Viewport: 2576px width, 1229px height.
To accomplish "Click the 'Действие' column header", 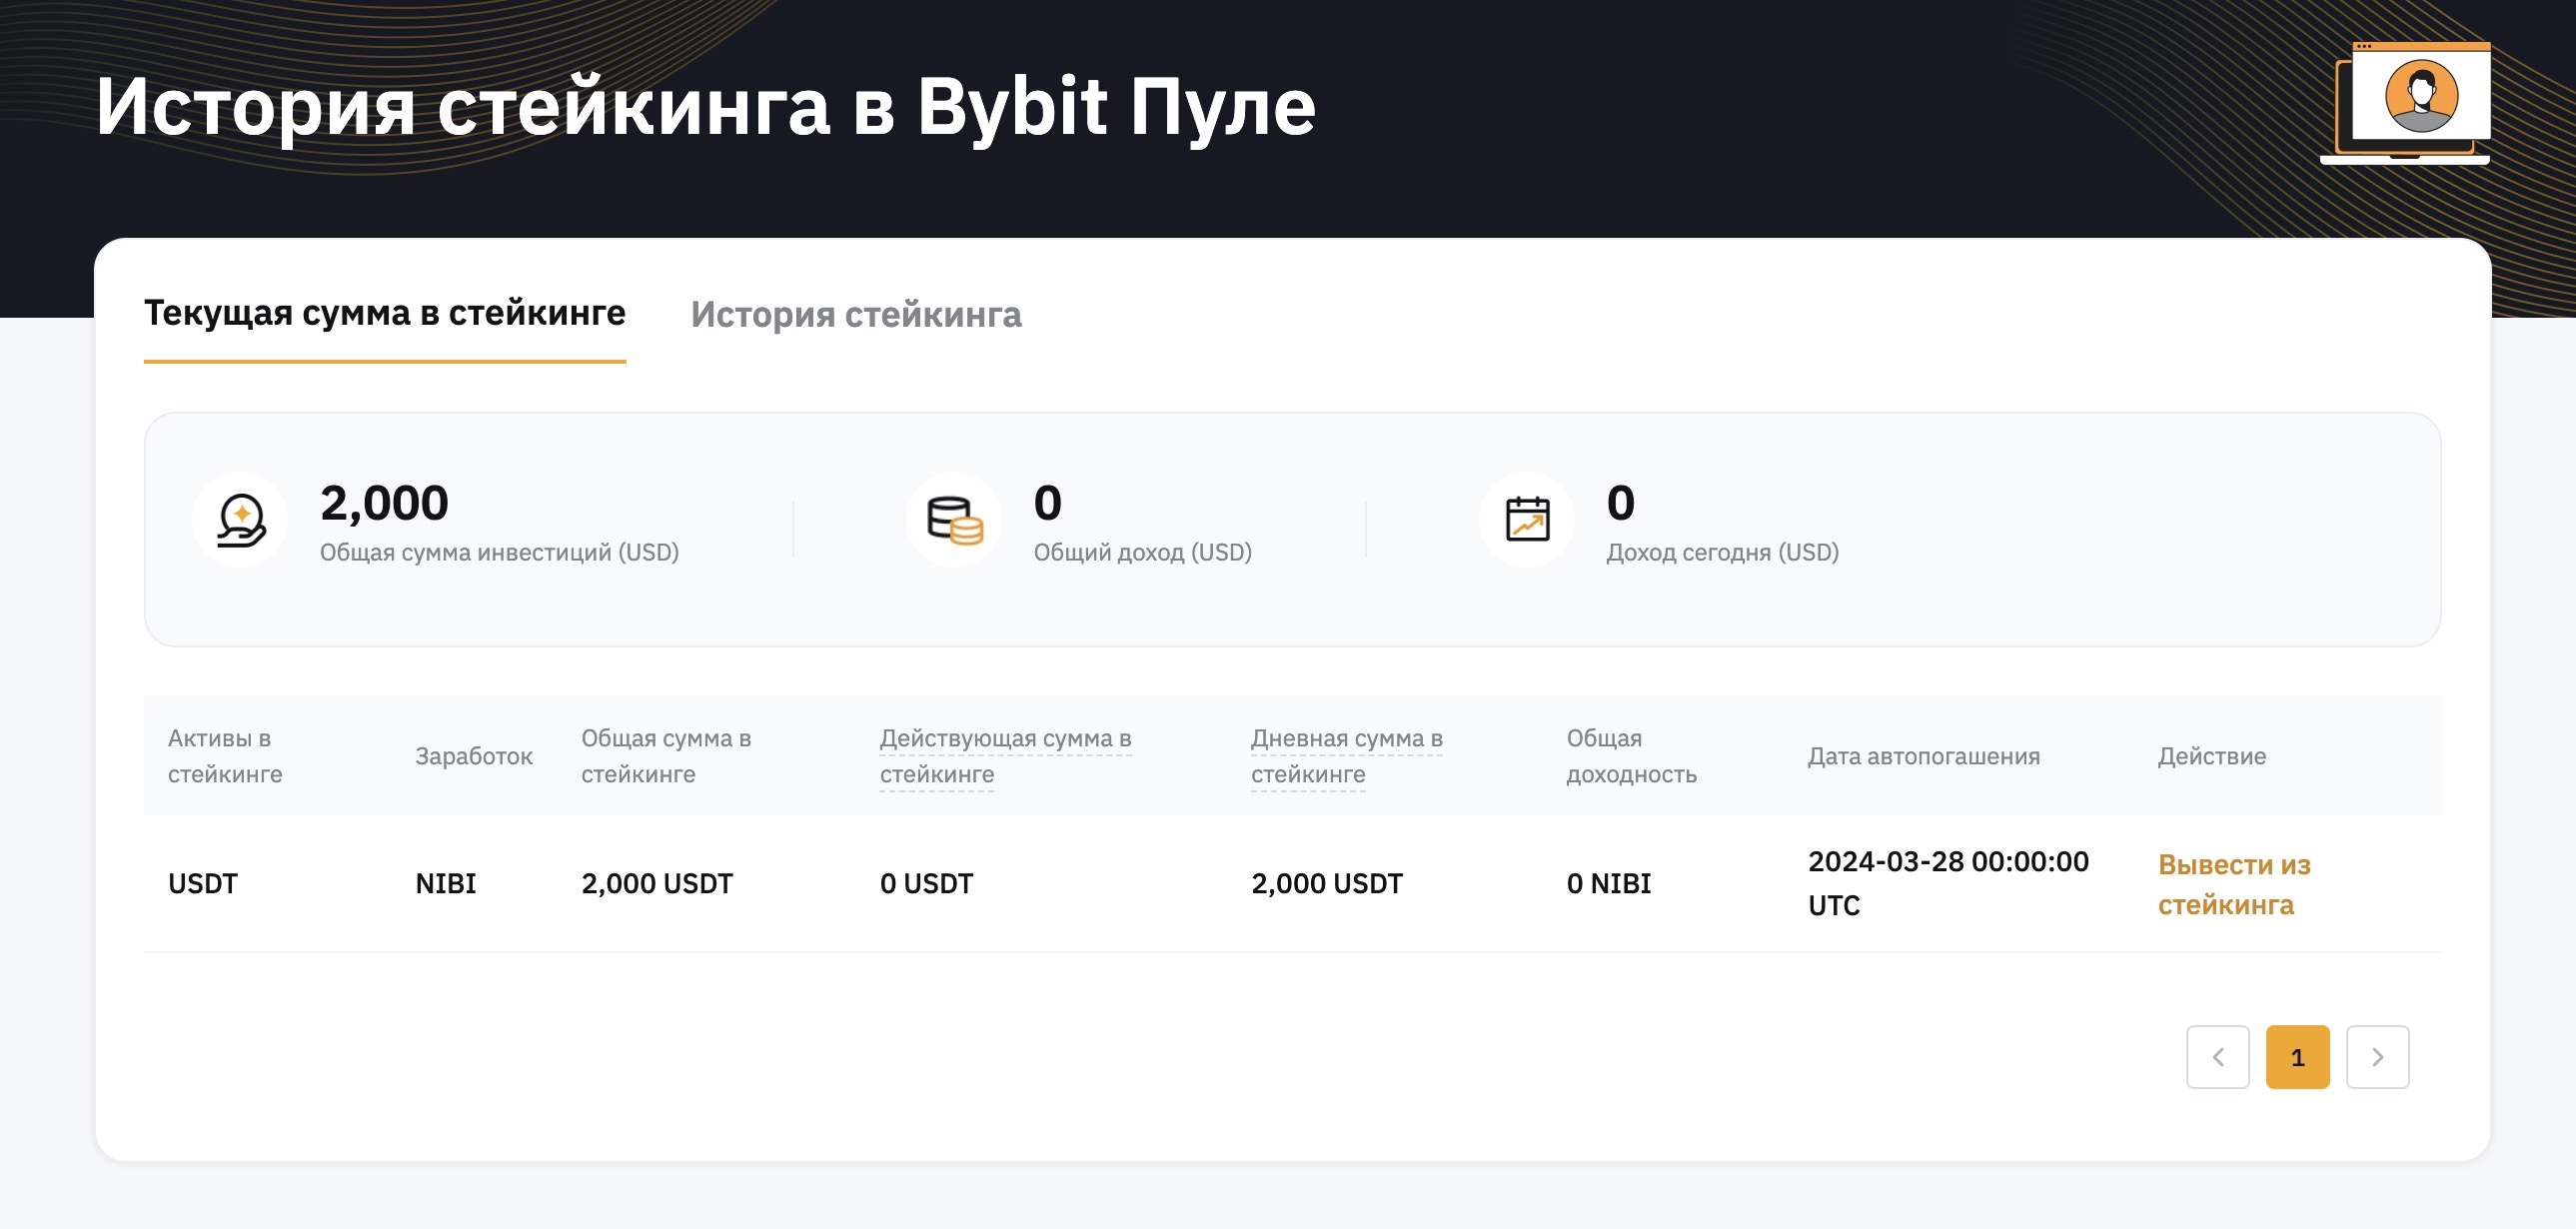I will tap(2212, 756).
